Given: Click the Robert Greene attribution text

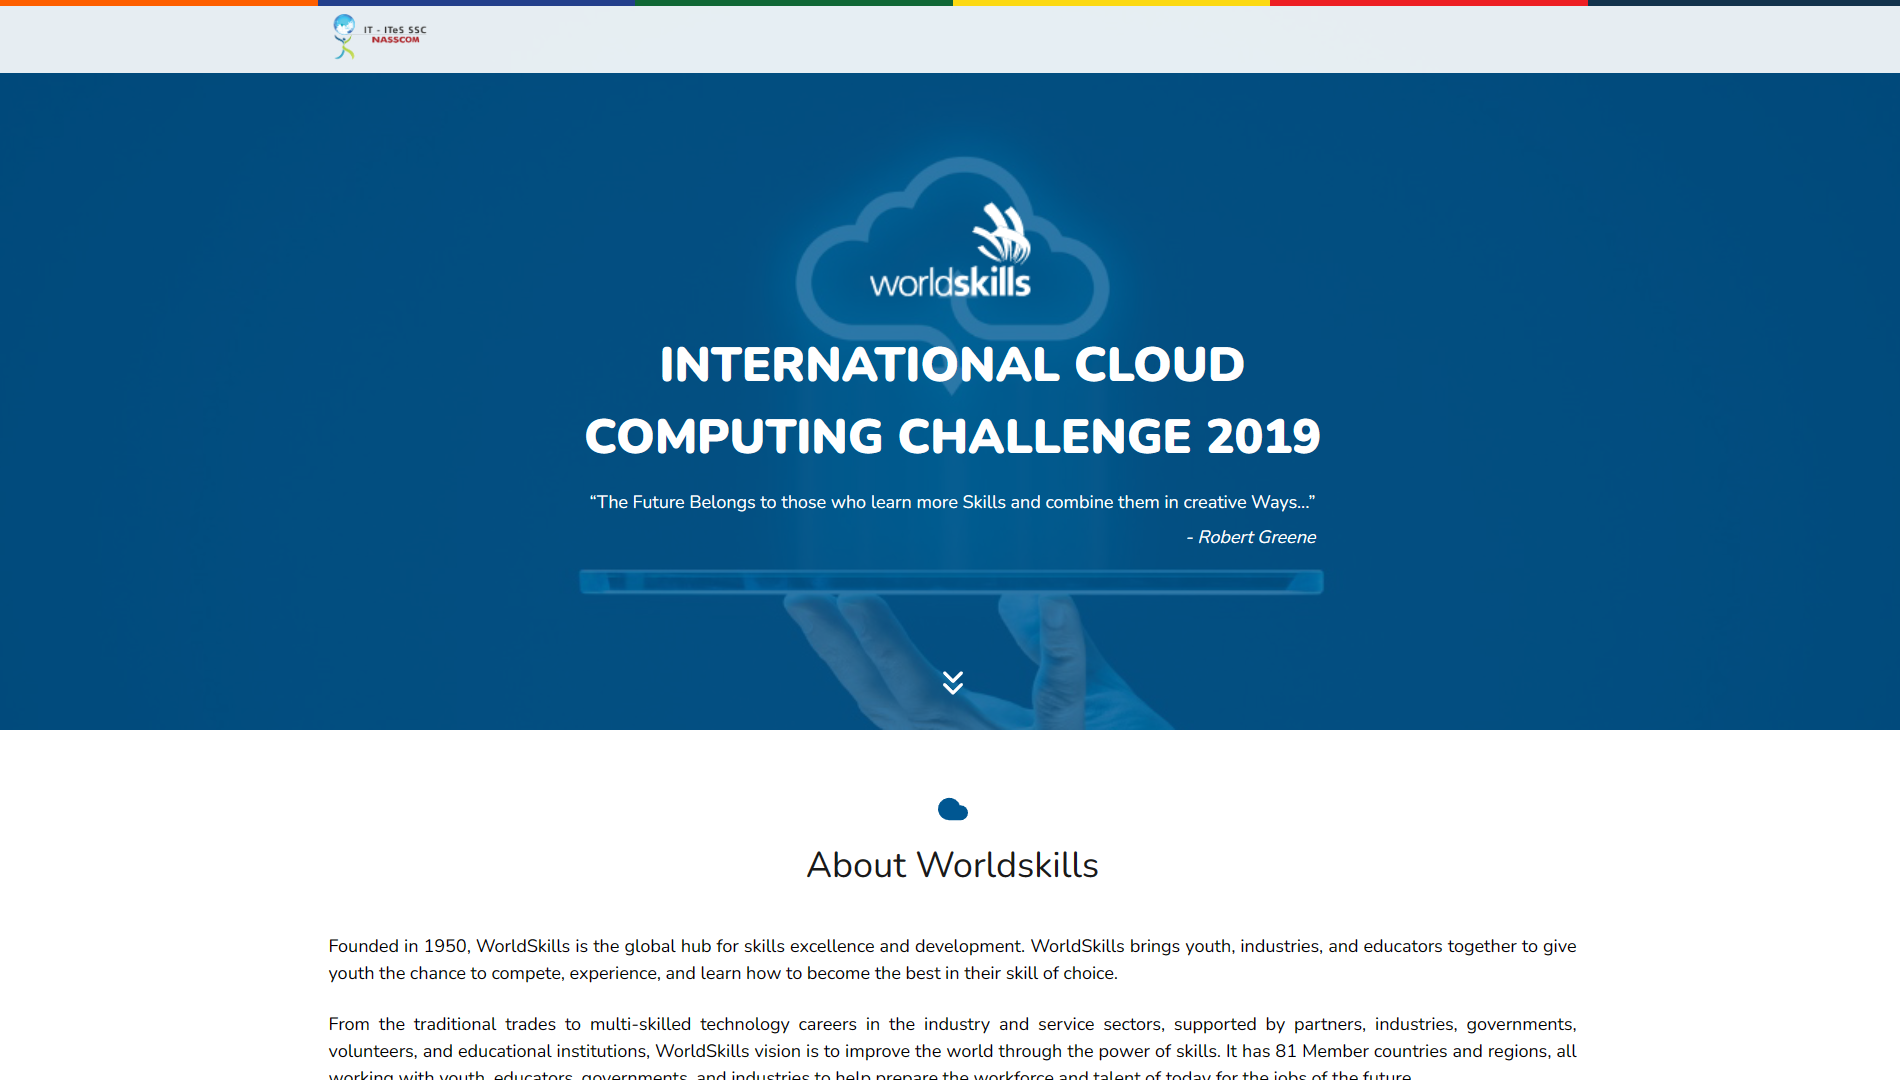Looking at the screenshot, I should pos(1251,537).
